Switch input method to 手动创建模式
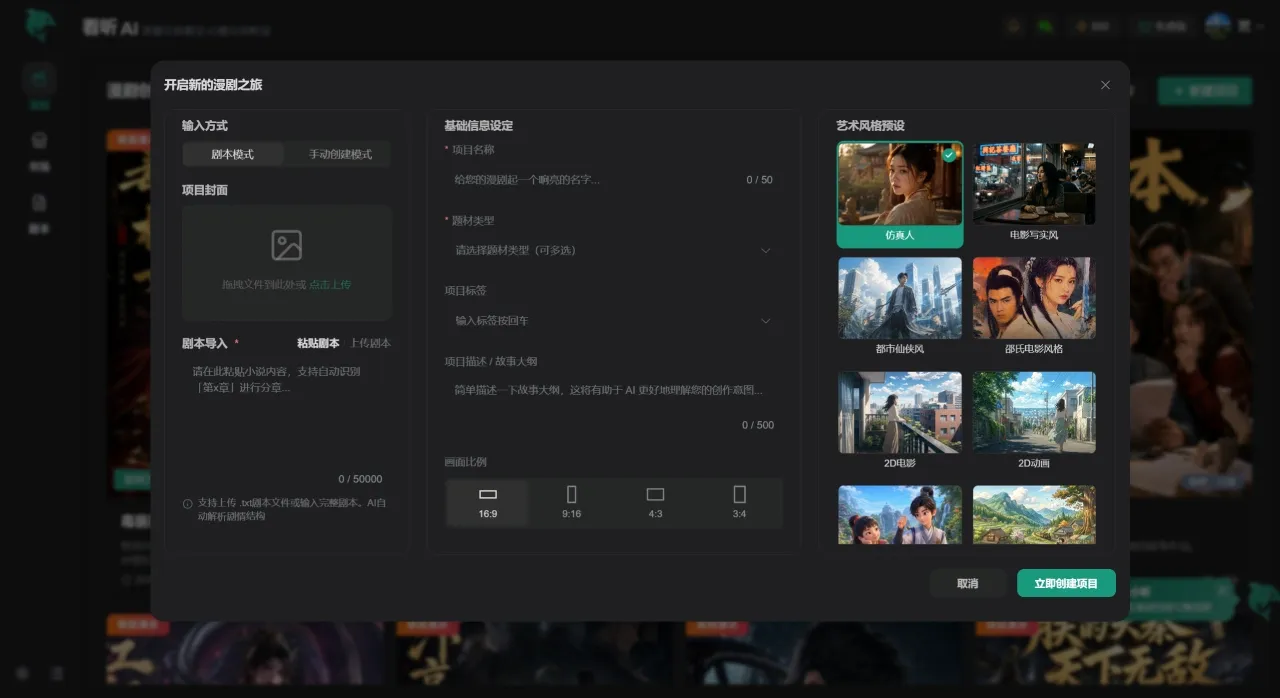The height and width of the screenshot is (698, 1280). coord(340,155)
